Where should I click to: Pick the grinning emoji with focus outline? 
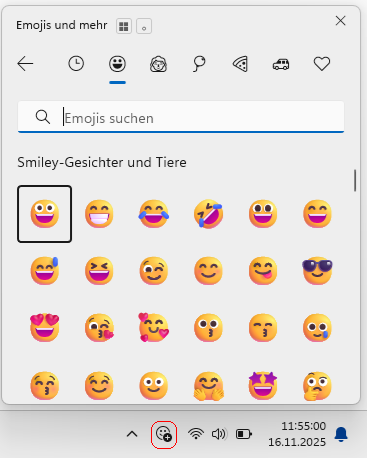[x=45, y=214]
